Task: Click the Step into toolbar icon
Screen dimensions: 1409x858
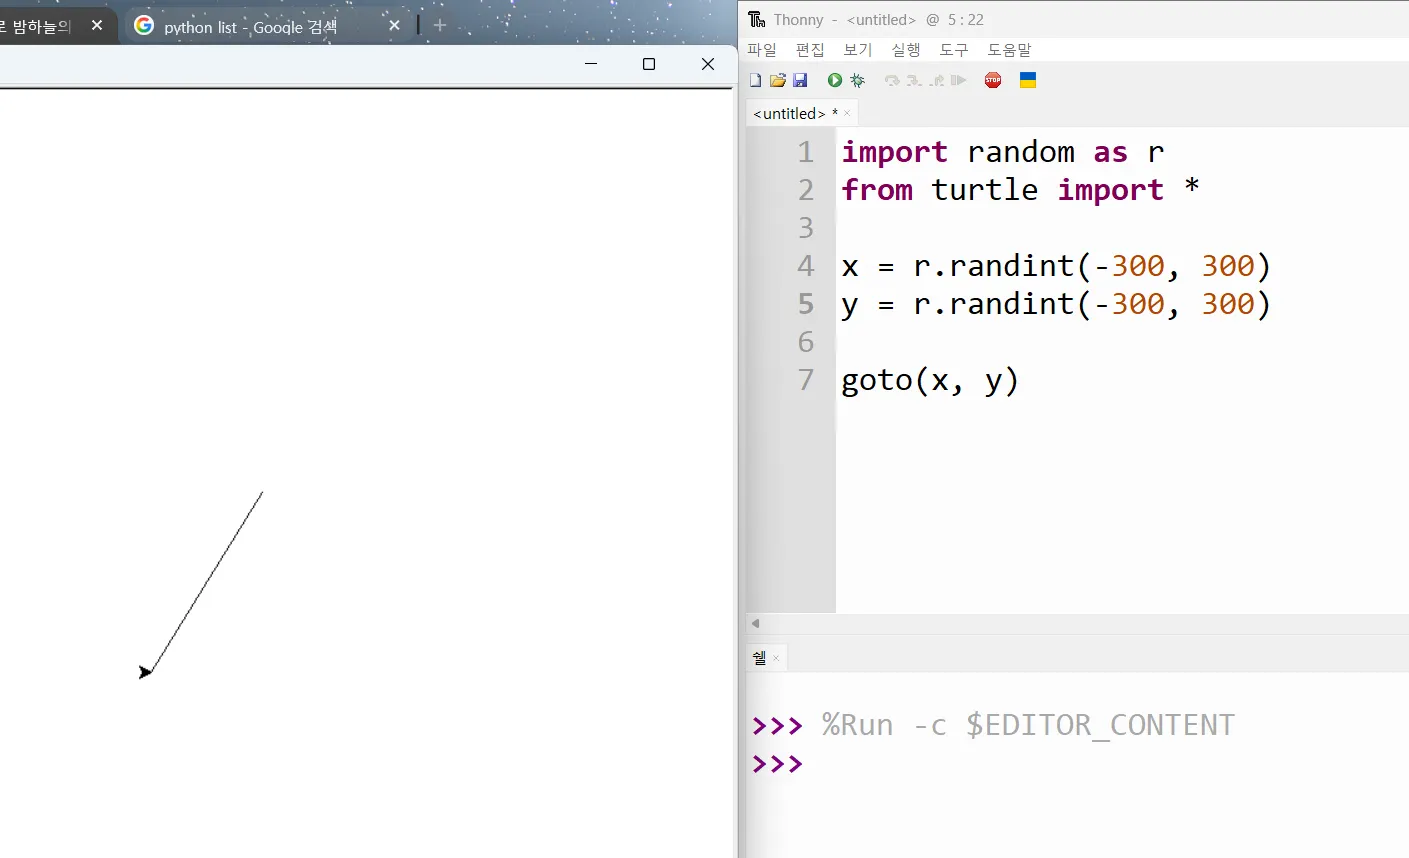Action: [x=914, y=80]
